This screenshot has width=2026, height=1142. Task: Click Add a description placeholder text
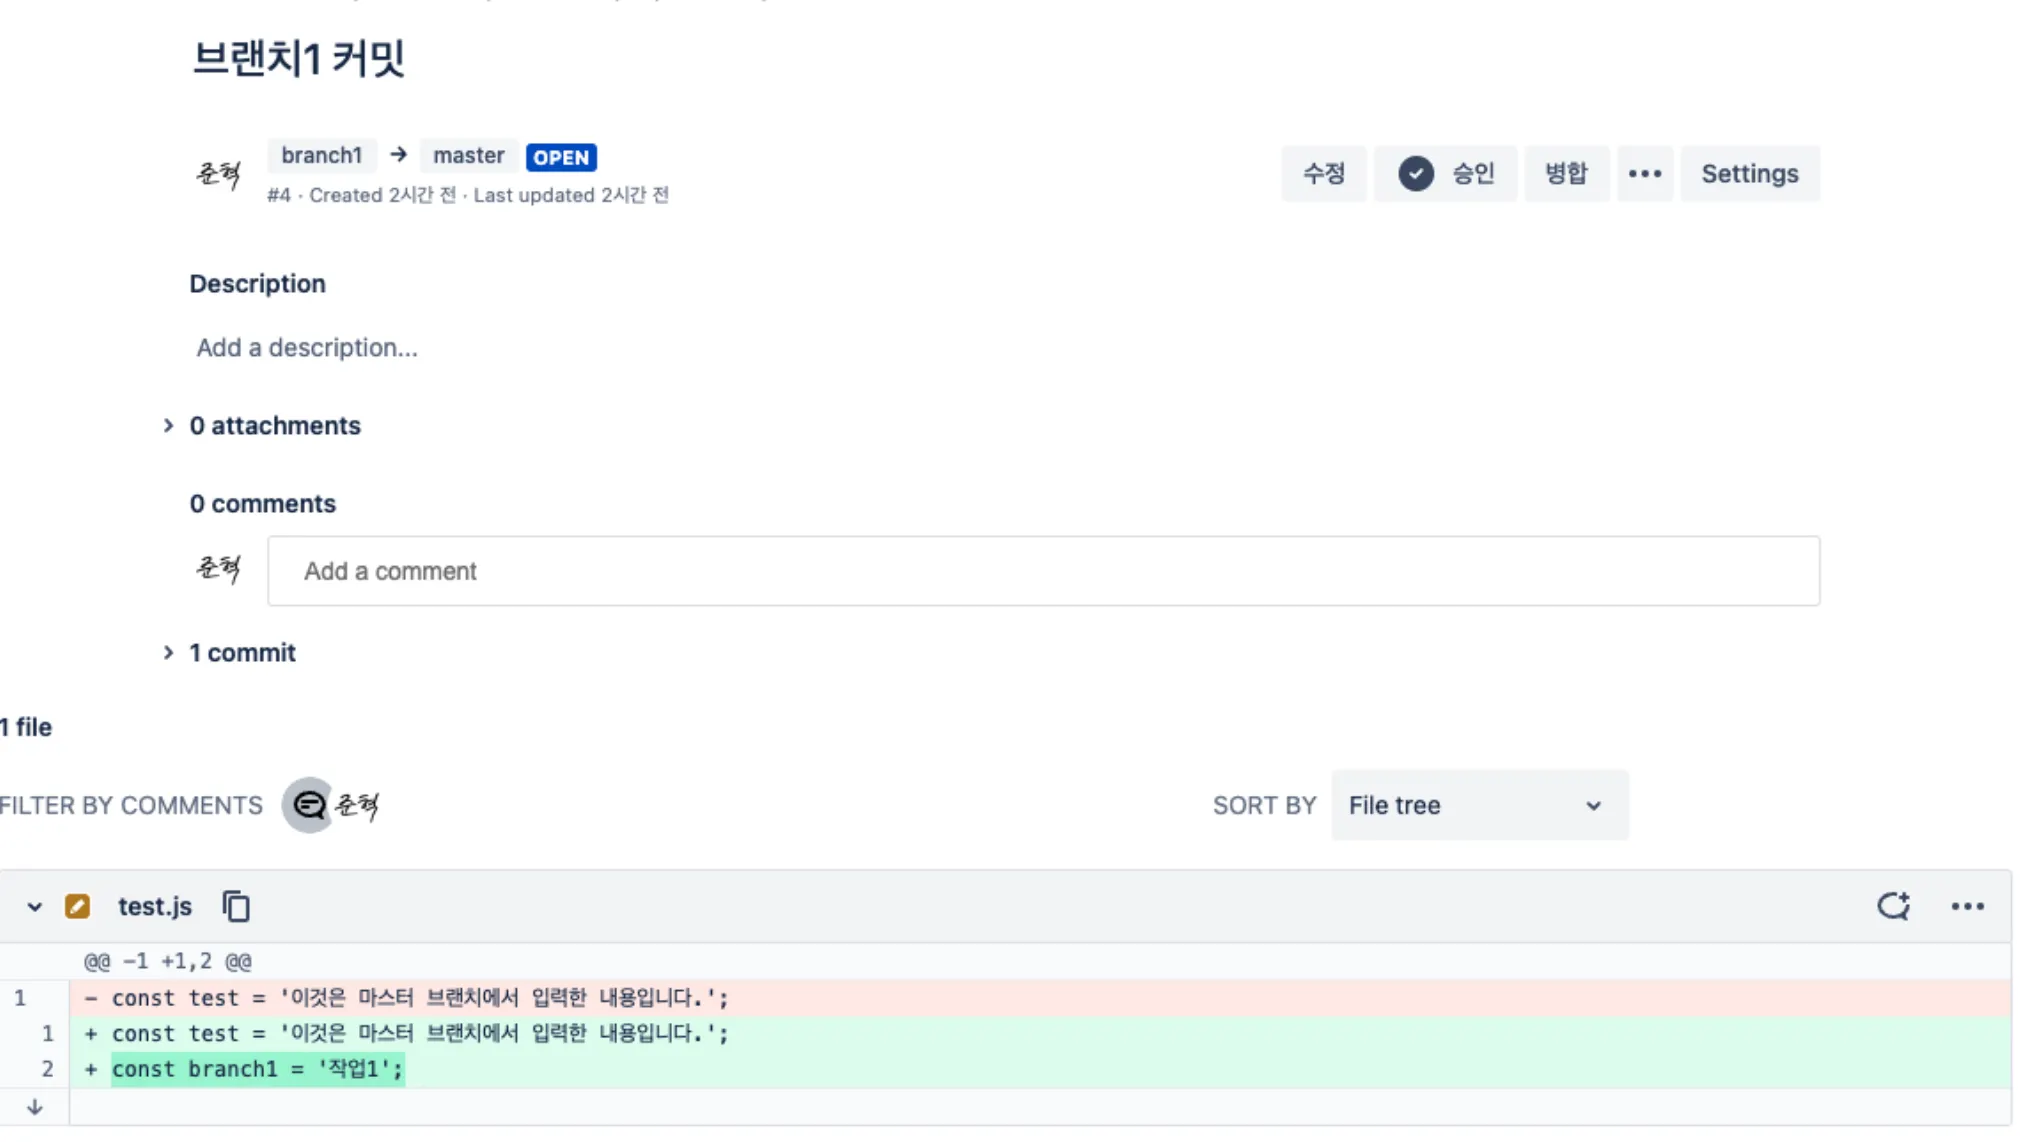click(x=307, y=348)
